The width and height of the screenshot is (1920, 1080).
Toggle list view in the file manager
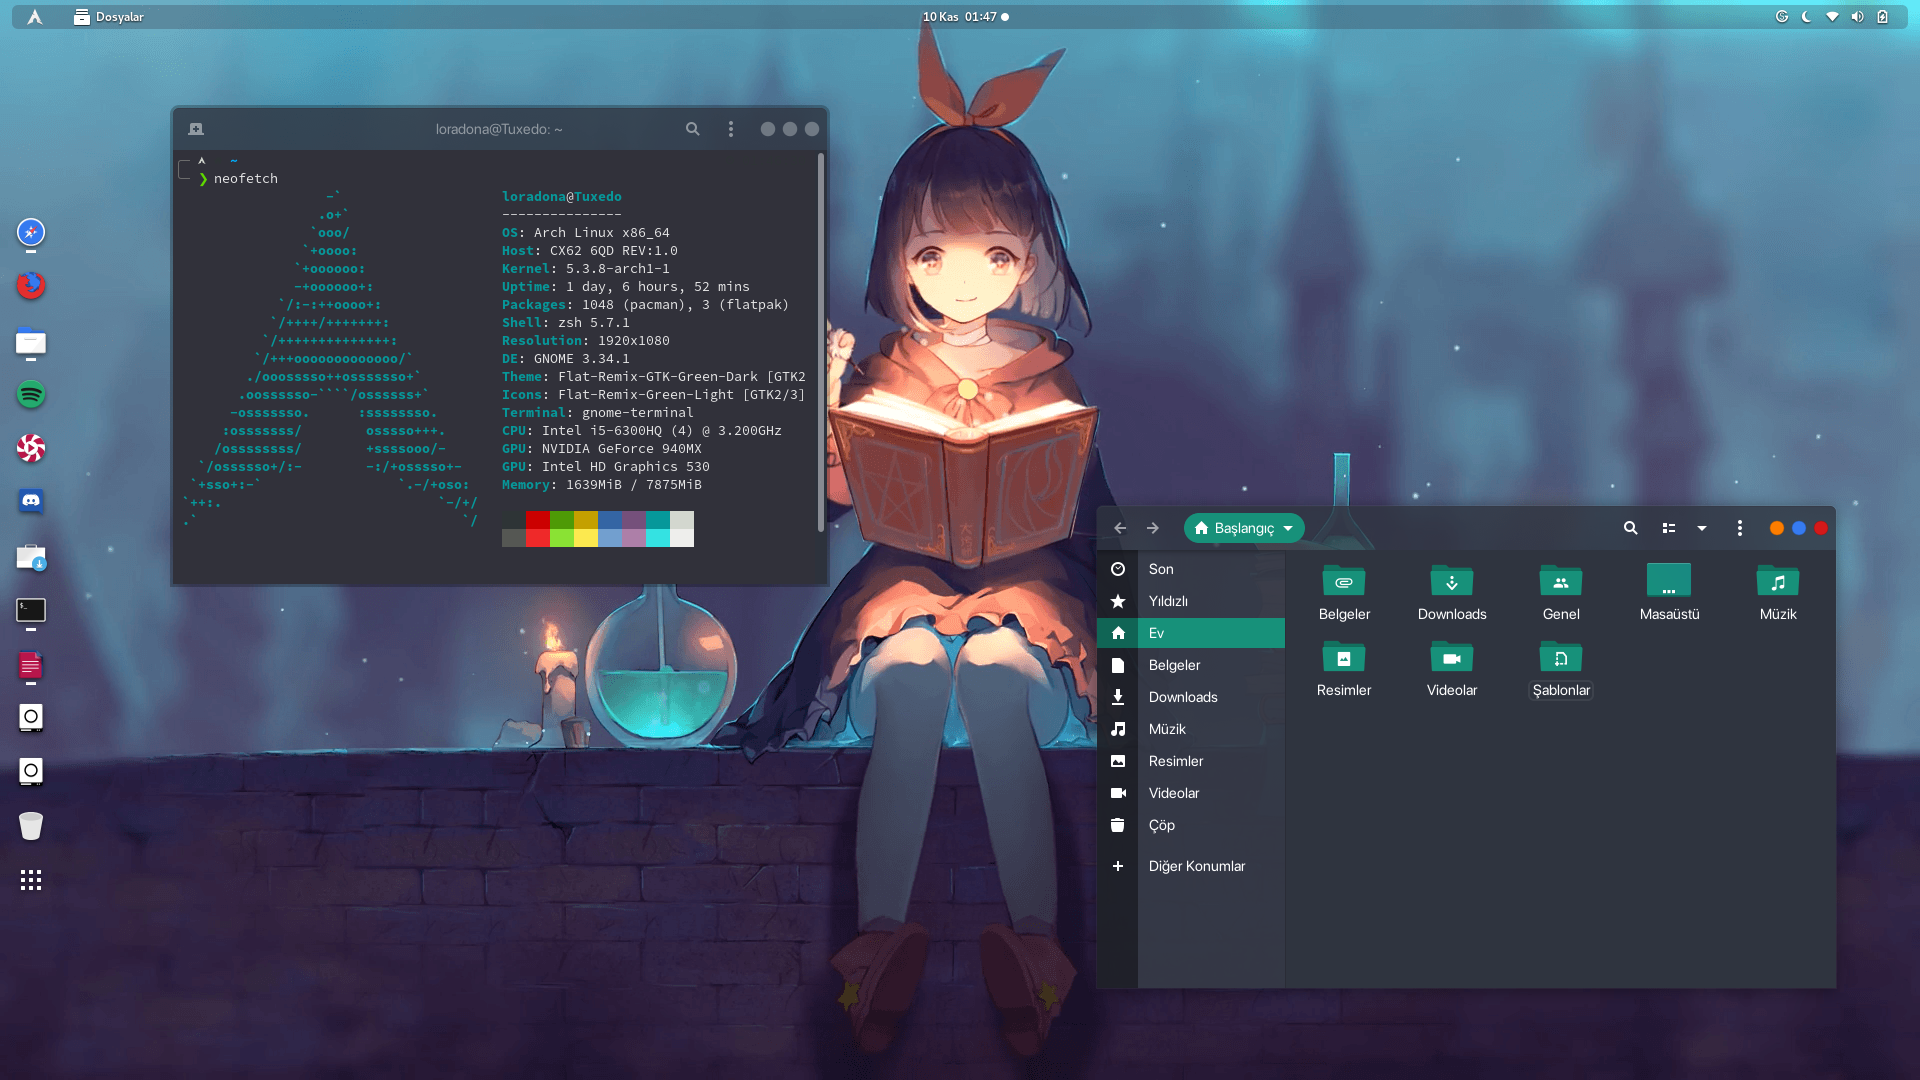(x=1669, y=528)
